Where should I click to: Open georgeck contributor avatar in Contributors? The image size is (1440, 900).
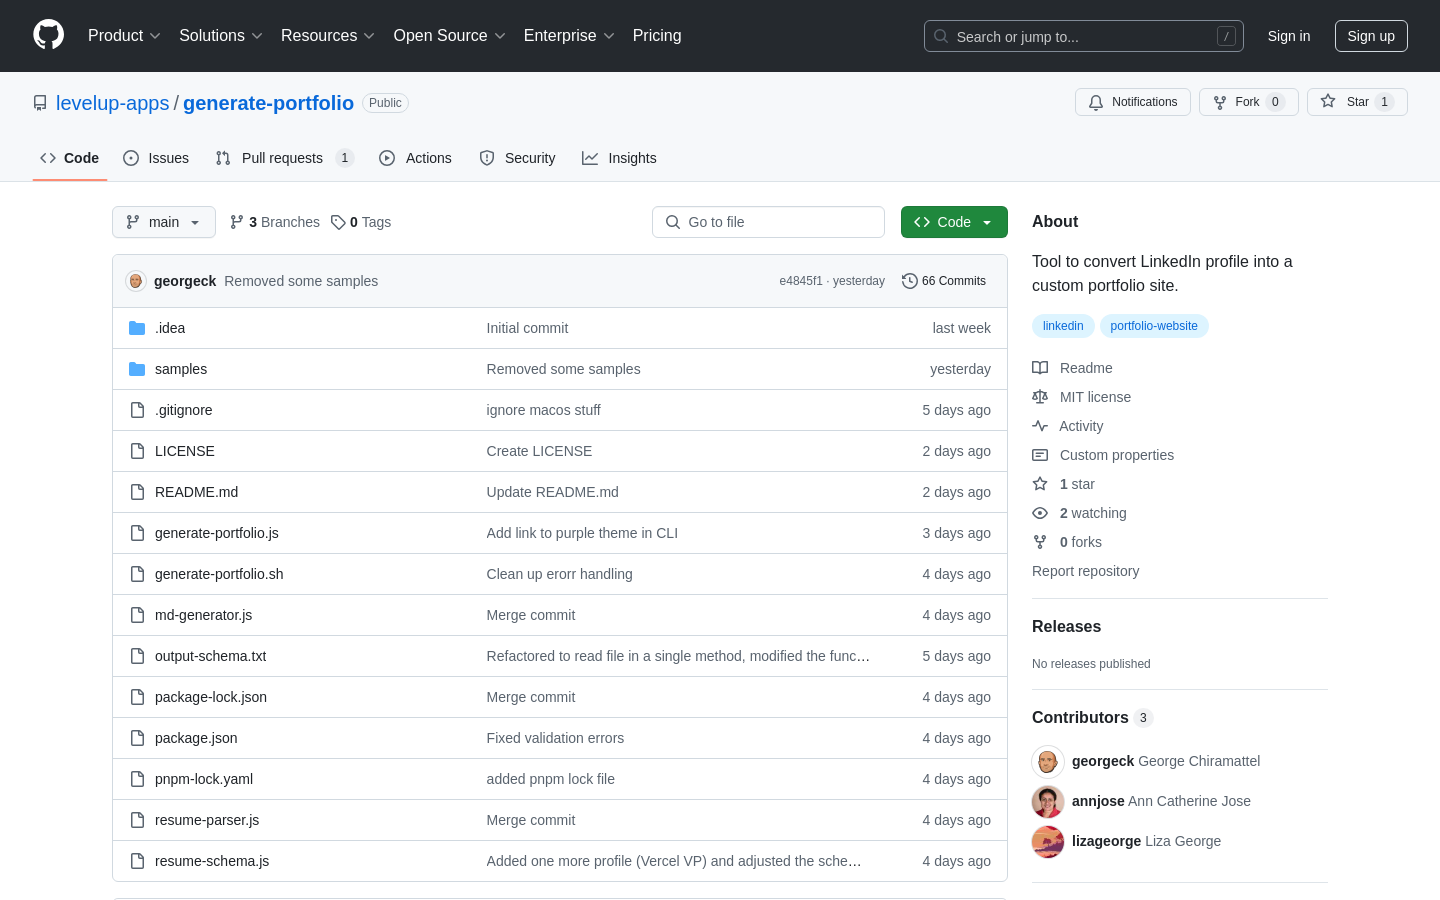pos(1048,762)
